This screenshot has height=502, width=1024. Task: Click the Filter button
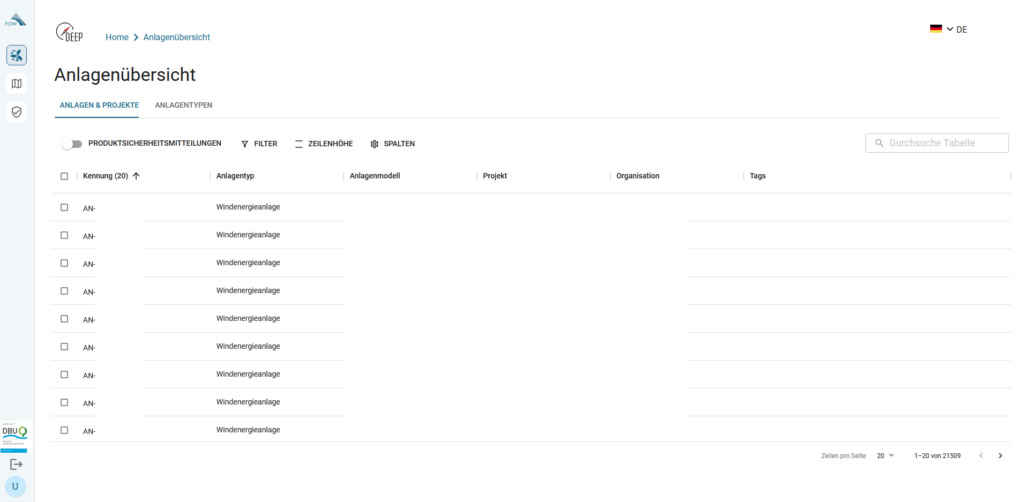259,144
